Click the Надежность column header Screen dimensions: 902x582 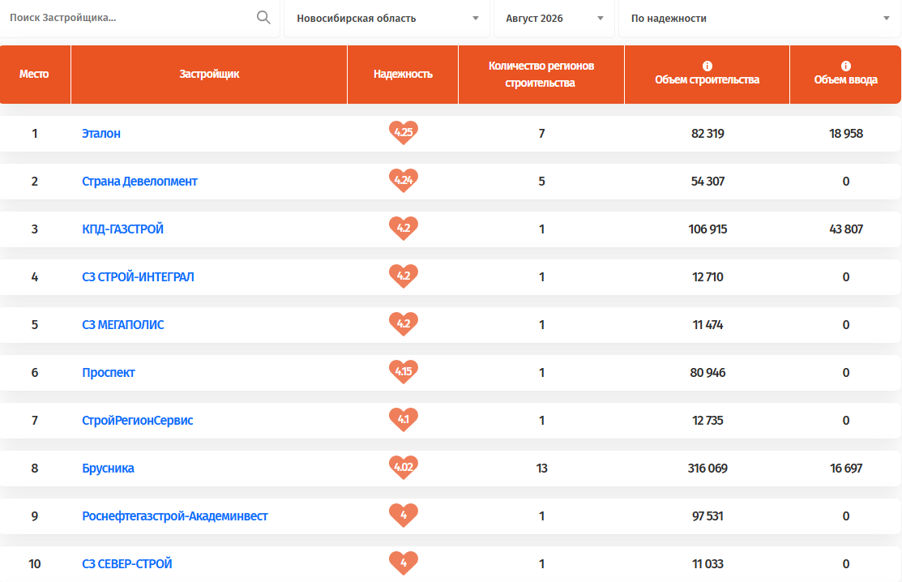click(403, 74)
